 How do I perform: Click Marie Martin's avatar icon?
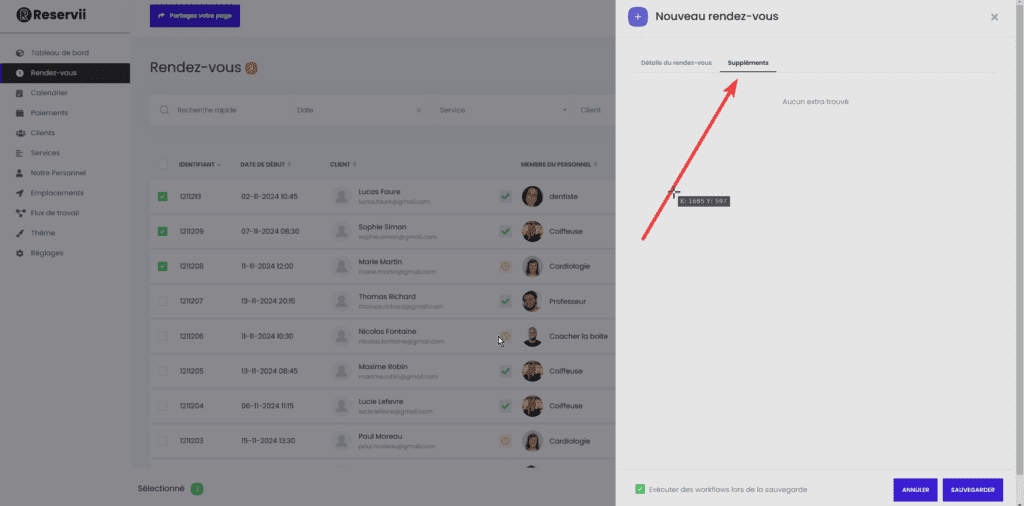tap(342, 266)
